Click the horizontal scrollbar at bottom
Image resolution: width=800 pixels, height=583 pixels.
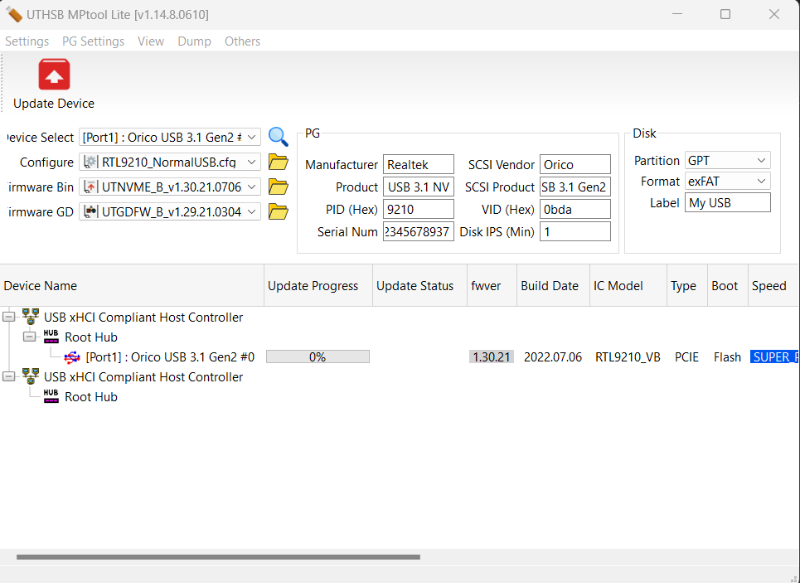click(218, 557)
